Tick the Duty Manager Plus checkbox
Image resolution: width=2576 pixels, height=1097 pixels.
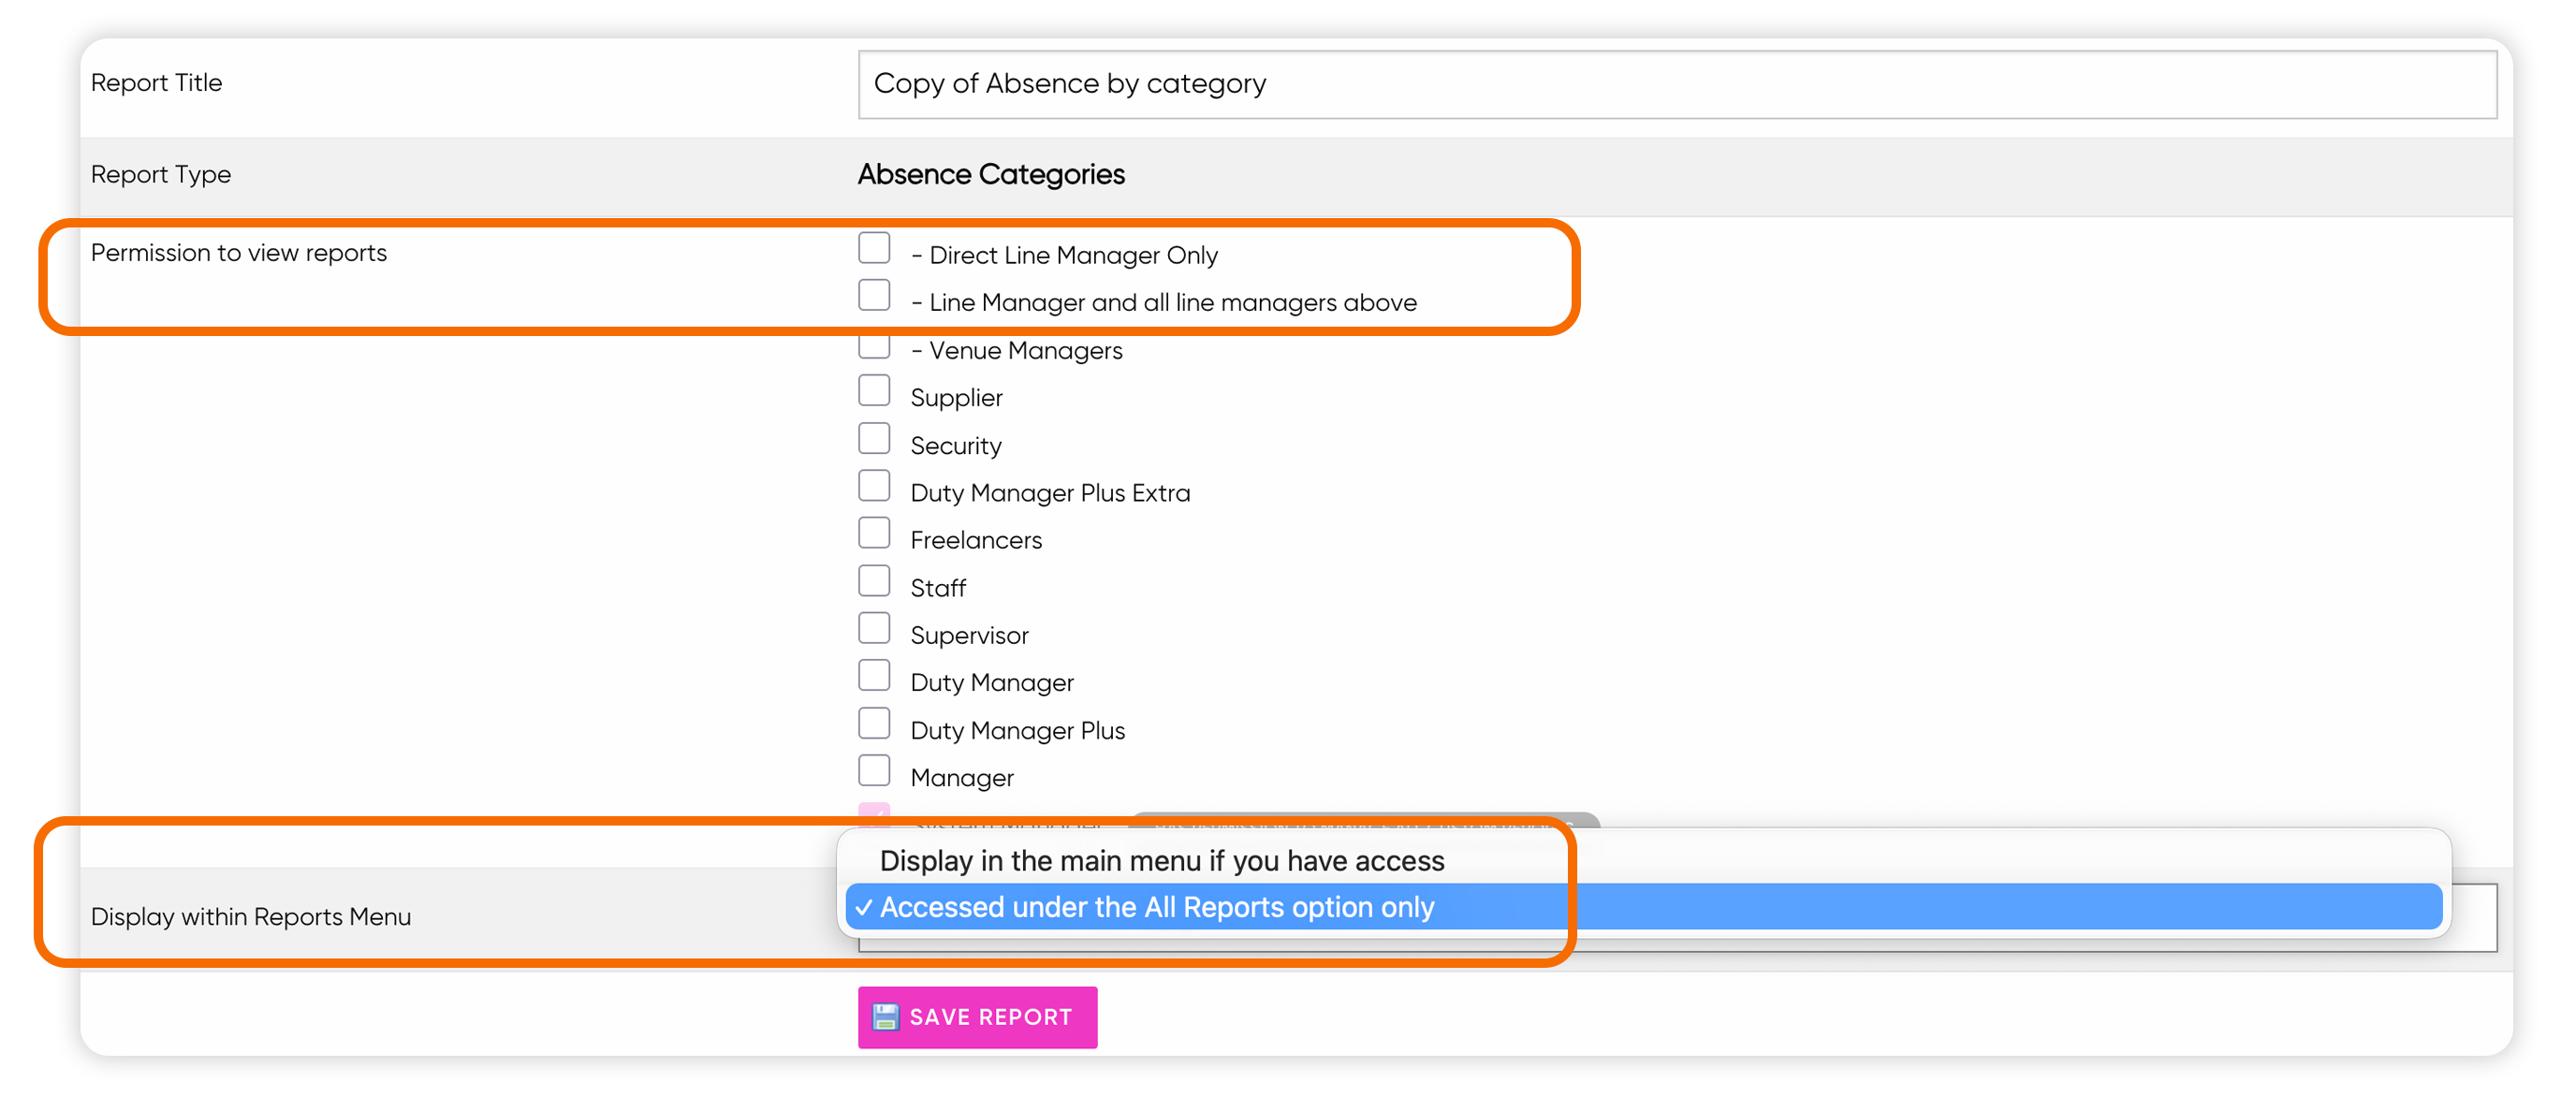pos(874,723)
